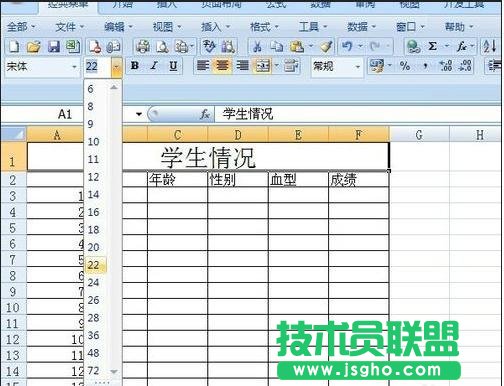The height and width of the screenshot is (386, 504).
Task: Click the New workbook icon
Action: click(x=14, y=47)
